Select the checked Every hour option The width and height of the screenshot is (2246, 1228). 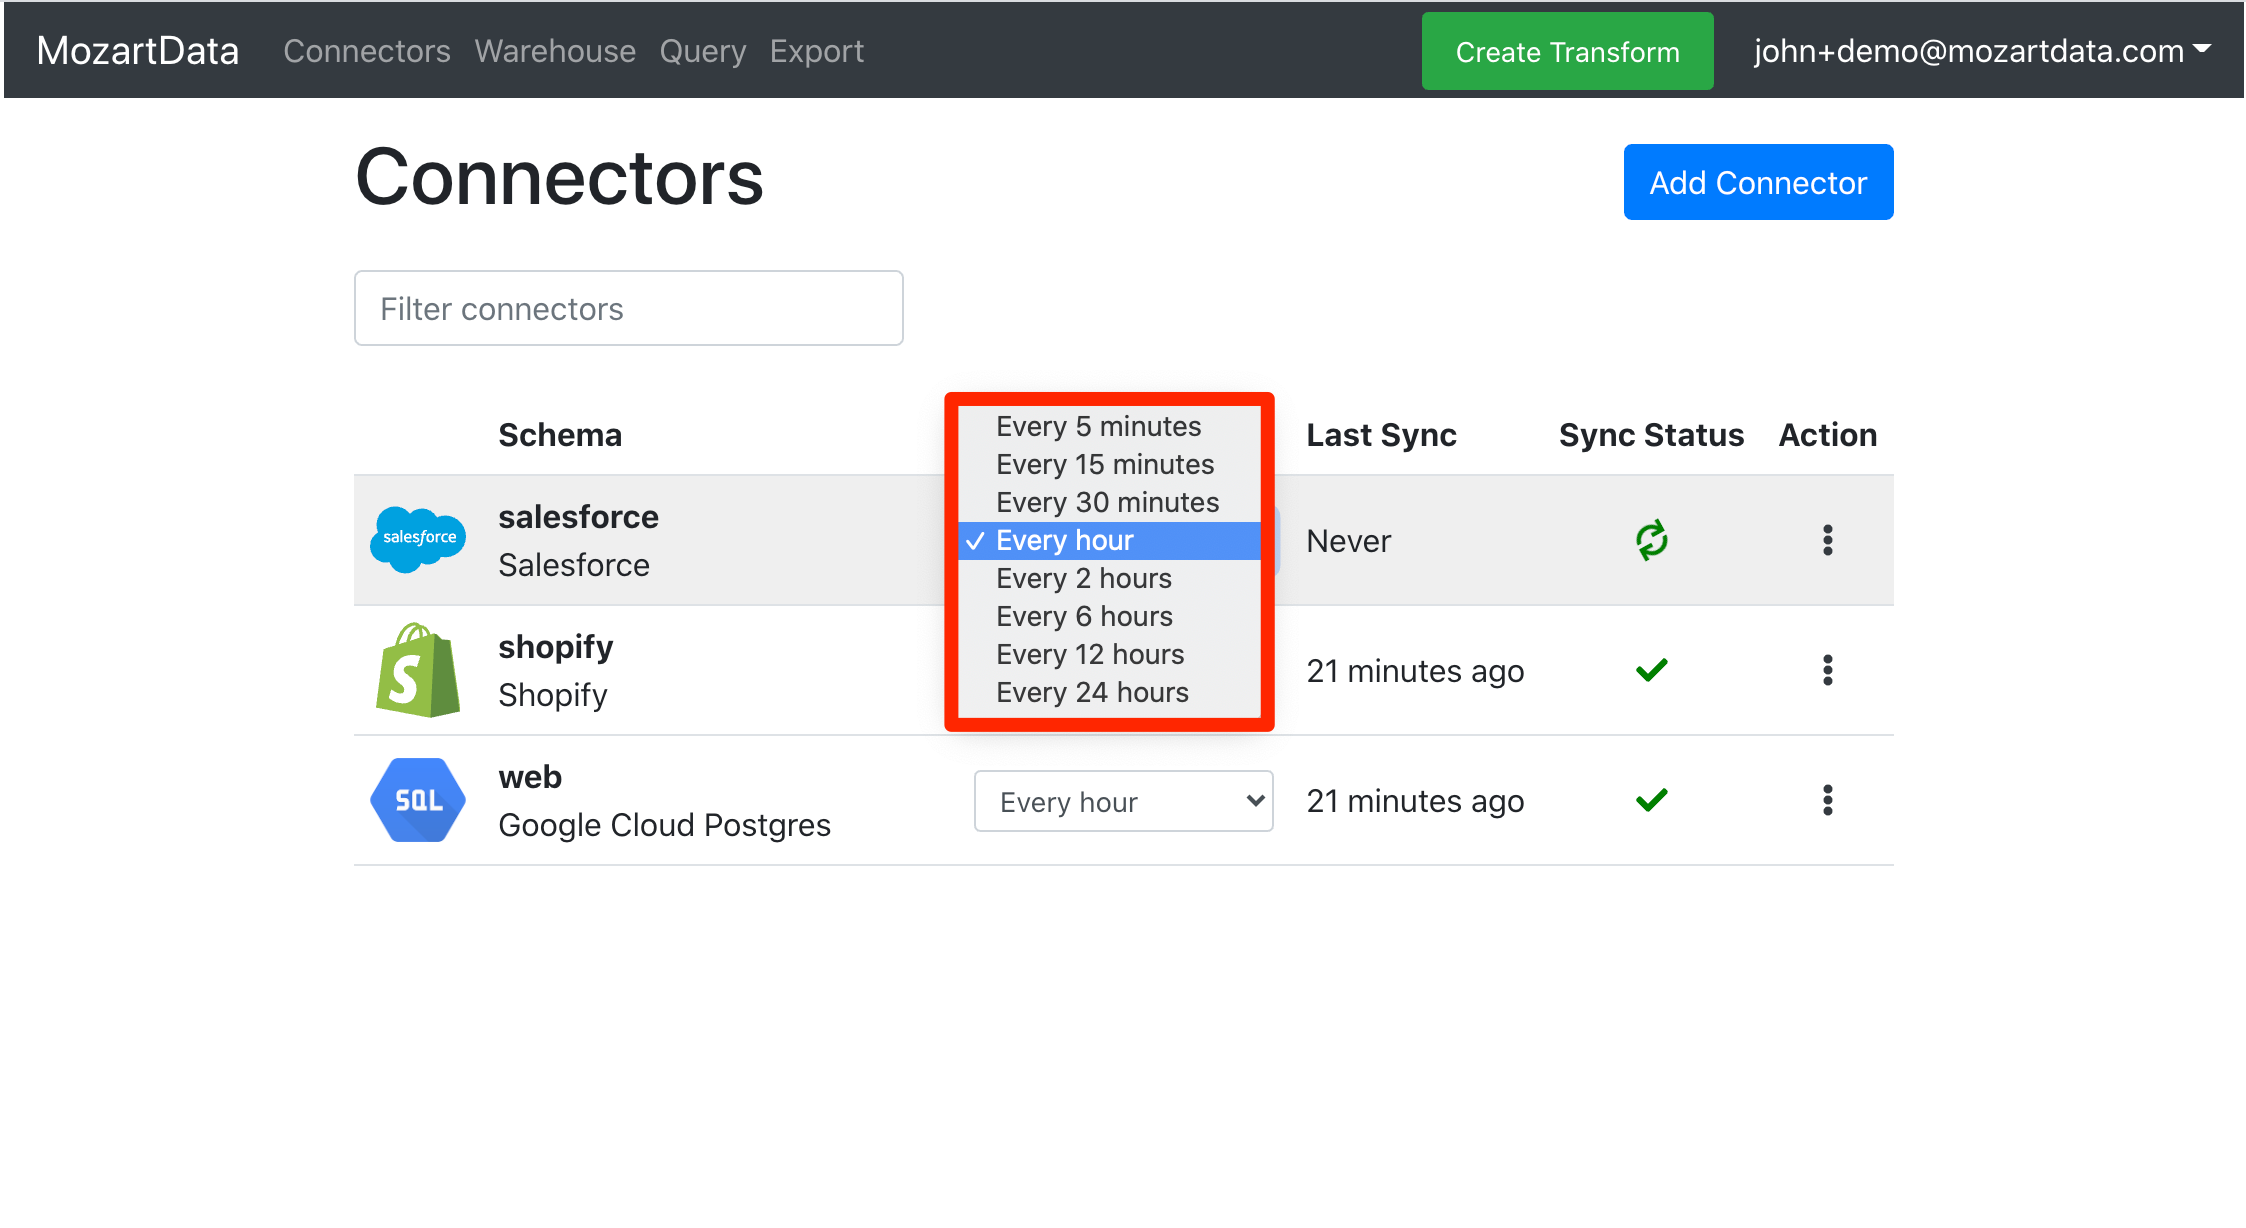(x=1109, y=540)
